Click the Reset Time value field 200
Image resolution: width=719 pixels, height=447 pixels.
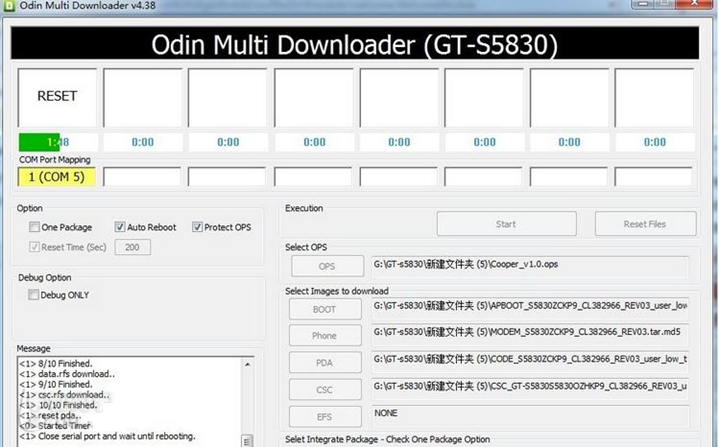pos(133,247)
